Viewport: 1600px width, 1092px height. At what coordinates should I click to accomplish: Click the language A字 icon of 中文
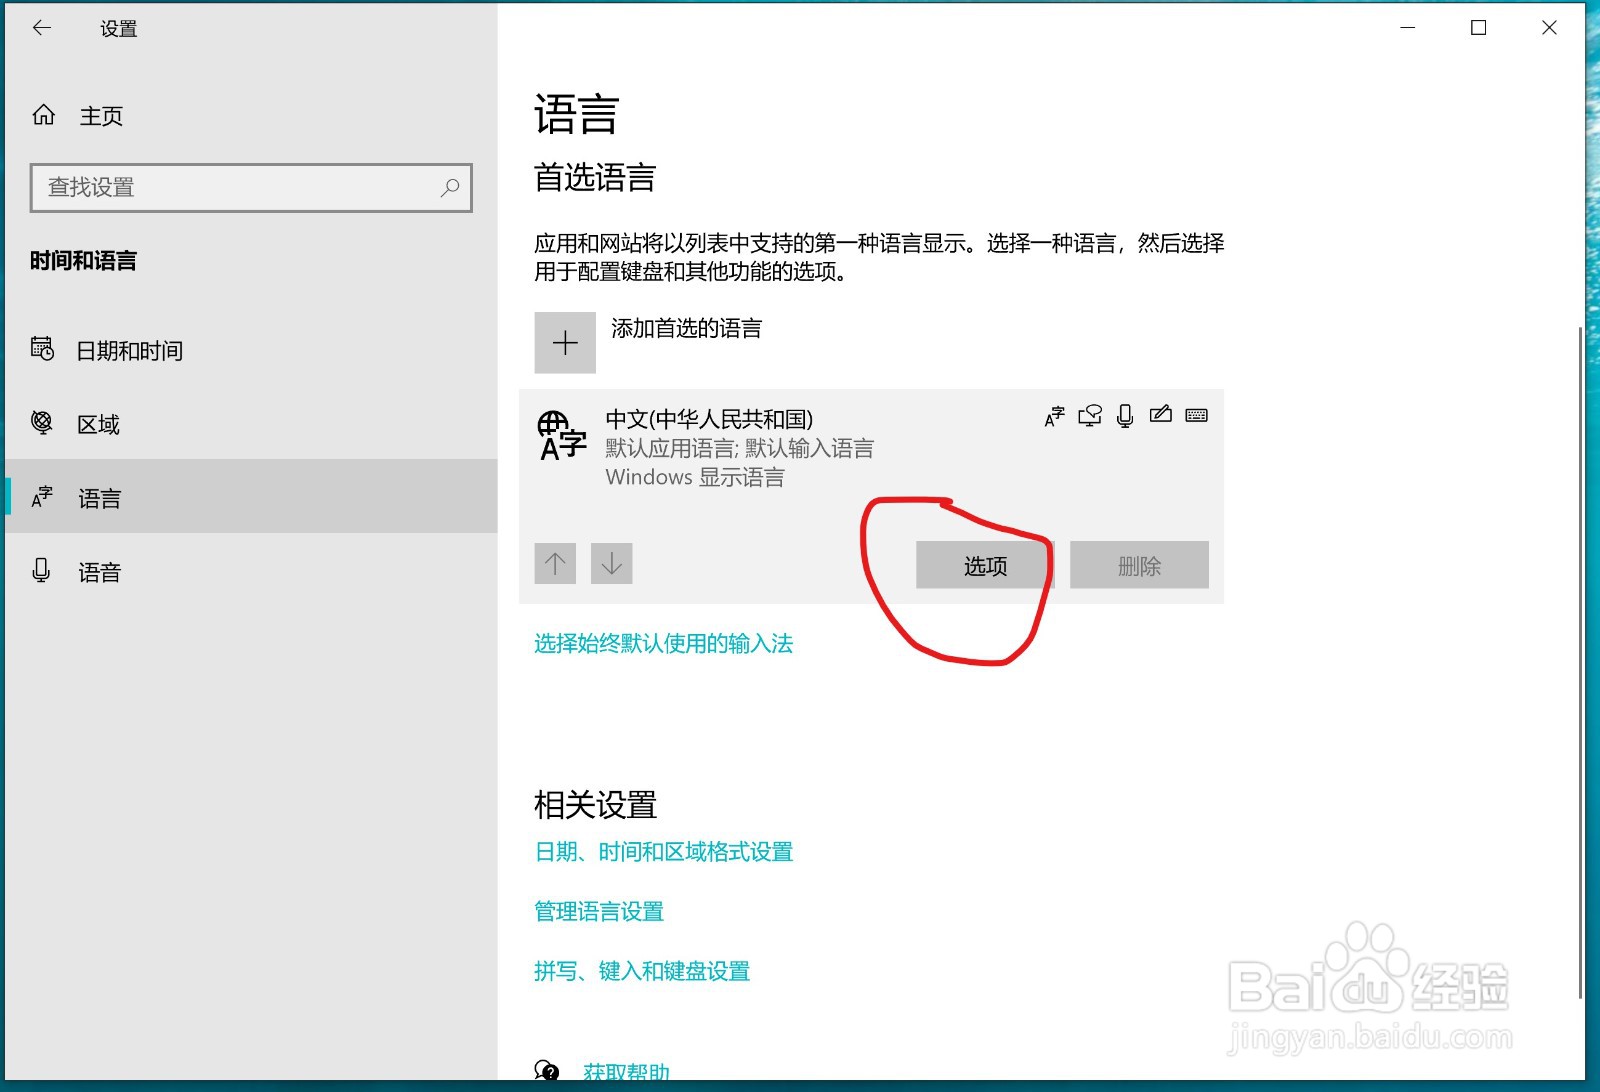(x=562, y=437)
